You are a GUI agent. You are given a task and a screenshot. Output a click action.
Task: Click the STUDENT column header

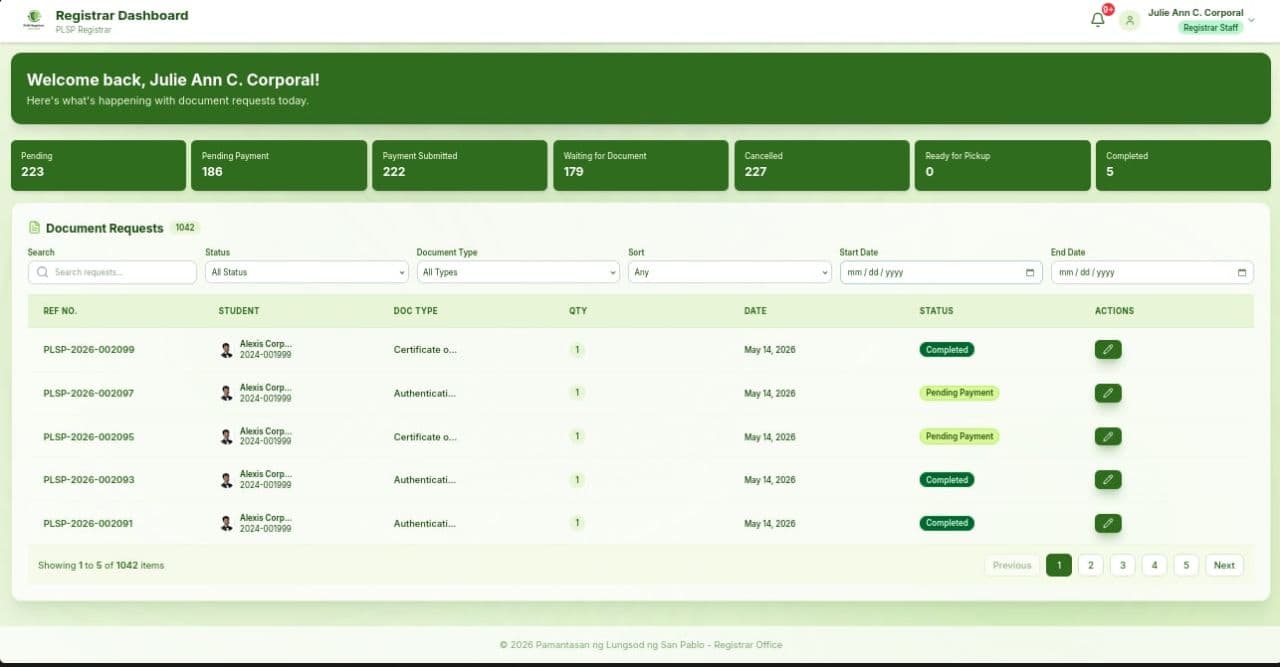[x=239, y=311]
